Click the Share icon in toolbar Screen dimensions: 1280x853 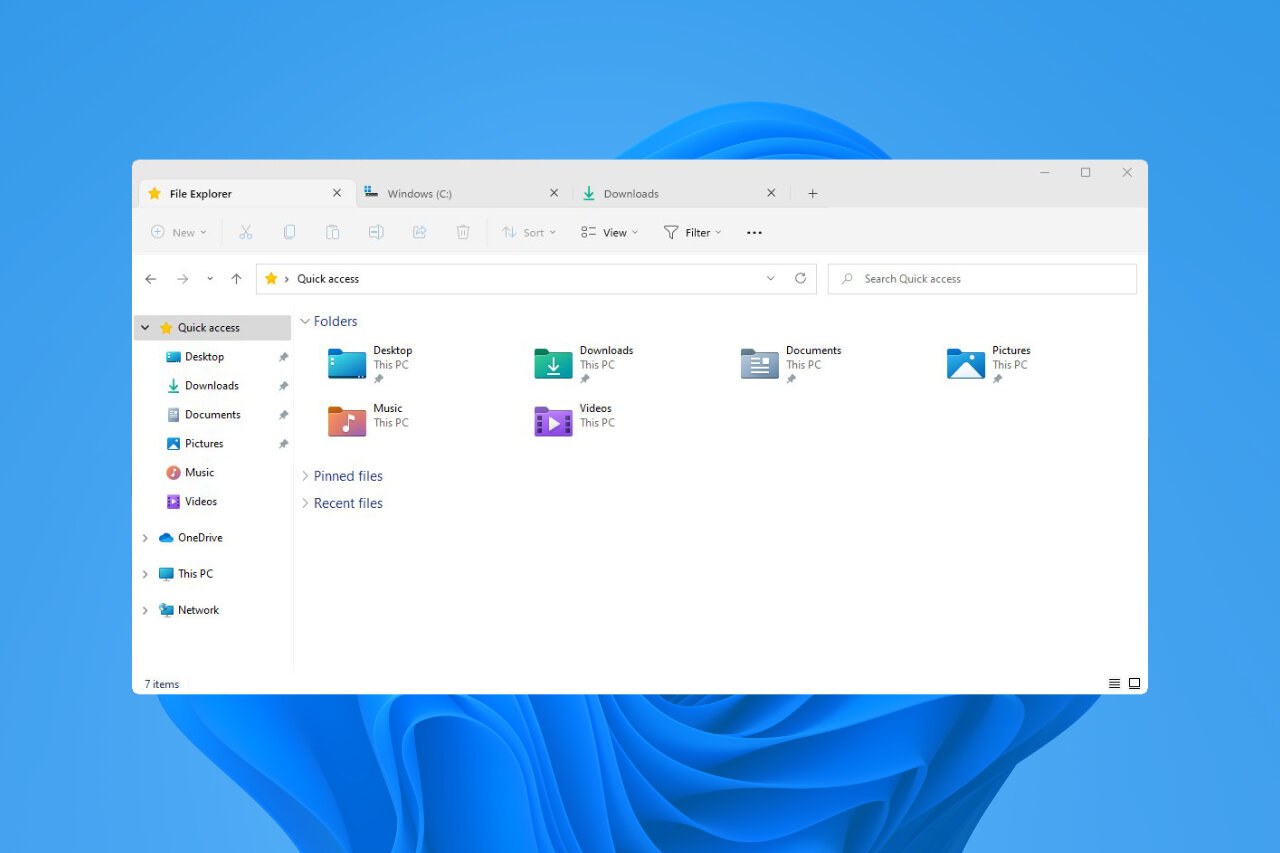pyautogui.click(x=420, y=232)
